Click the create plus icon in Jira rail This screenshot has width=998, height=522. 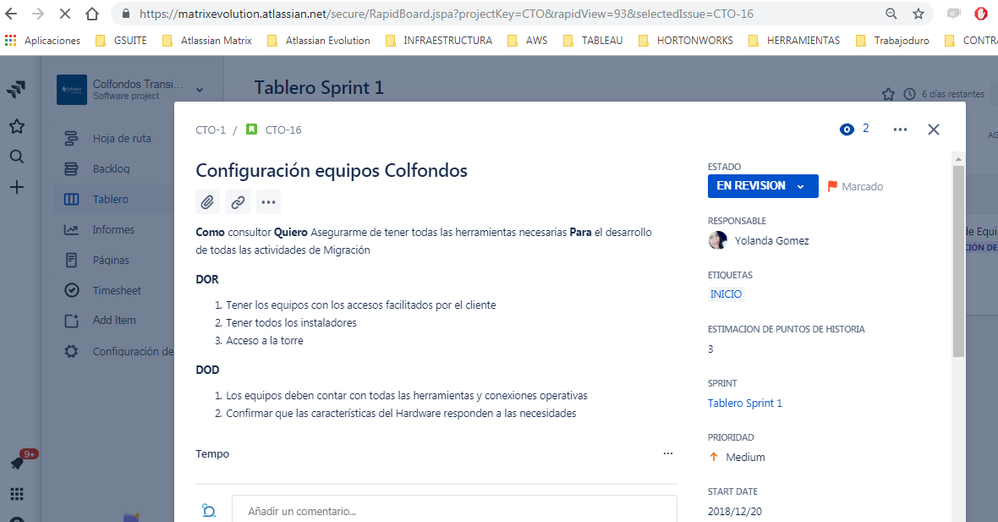click(x=17, y=187)
